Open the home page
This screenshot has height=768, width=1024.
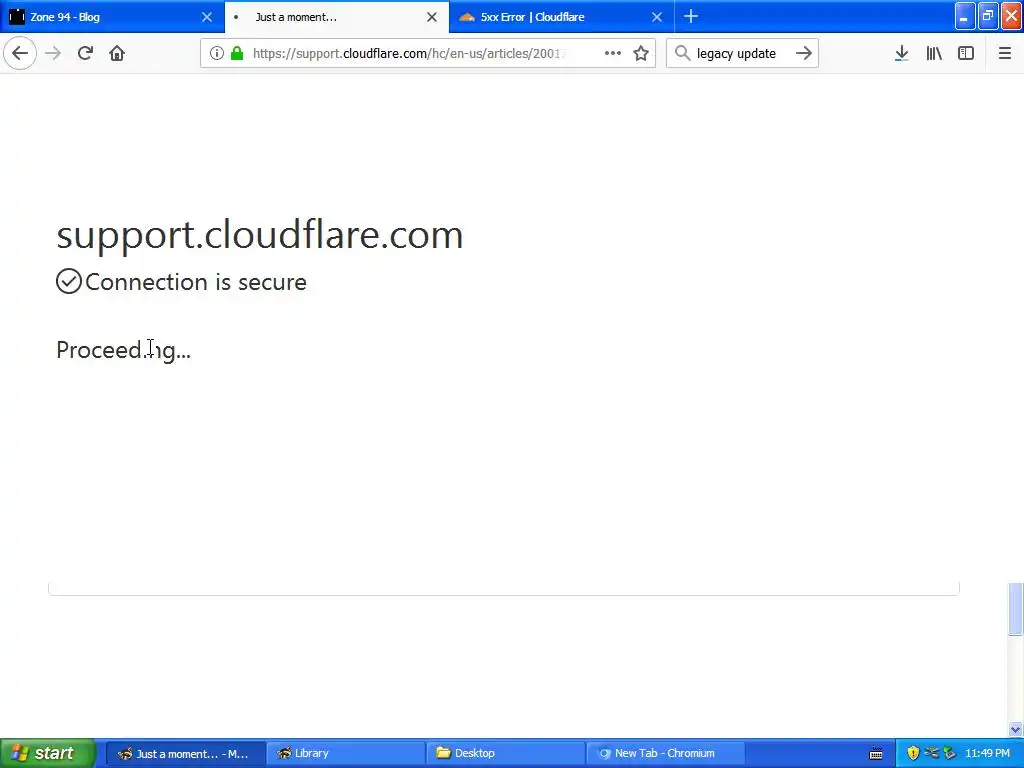pyautogui.click(x=117, y=53)
